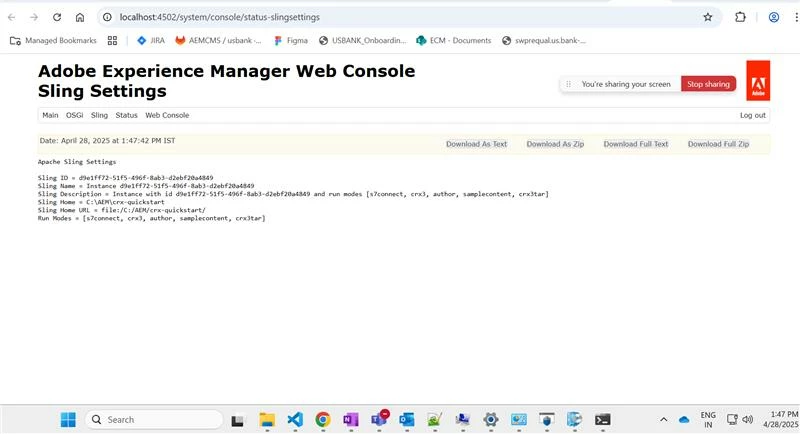Open the OneDrive cloud tray icon
Screen dimensions: 800x434
pos(684,420)
